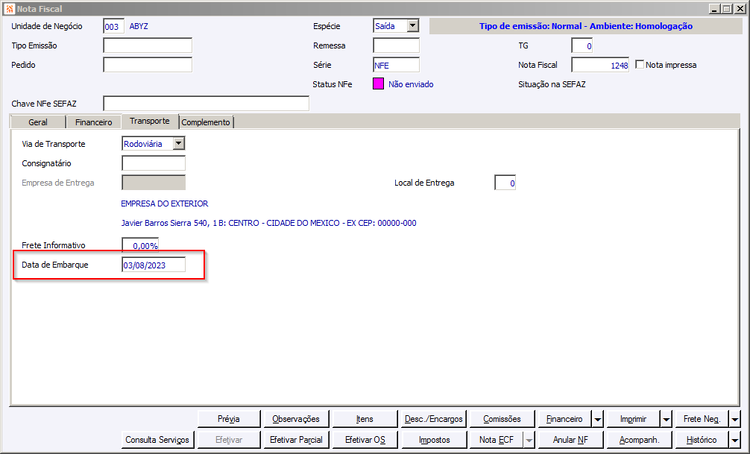Click the Não enviado status text

411,84
